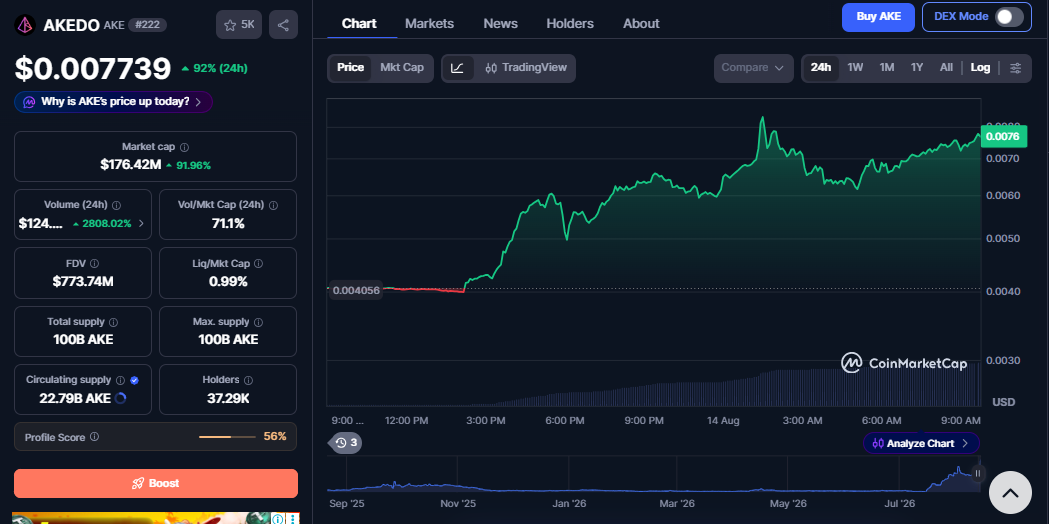This screenshot has height=524, width=1049.
Task: Click the mini timeline range chart
Action: (x=654, y=474)
